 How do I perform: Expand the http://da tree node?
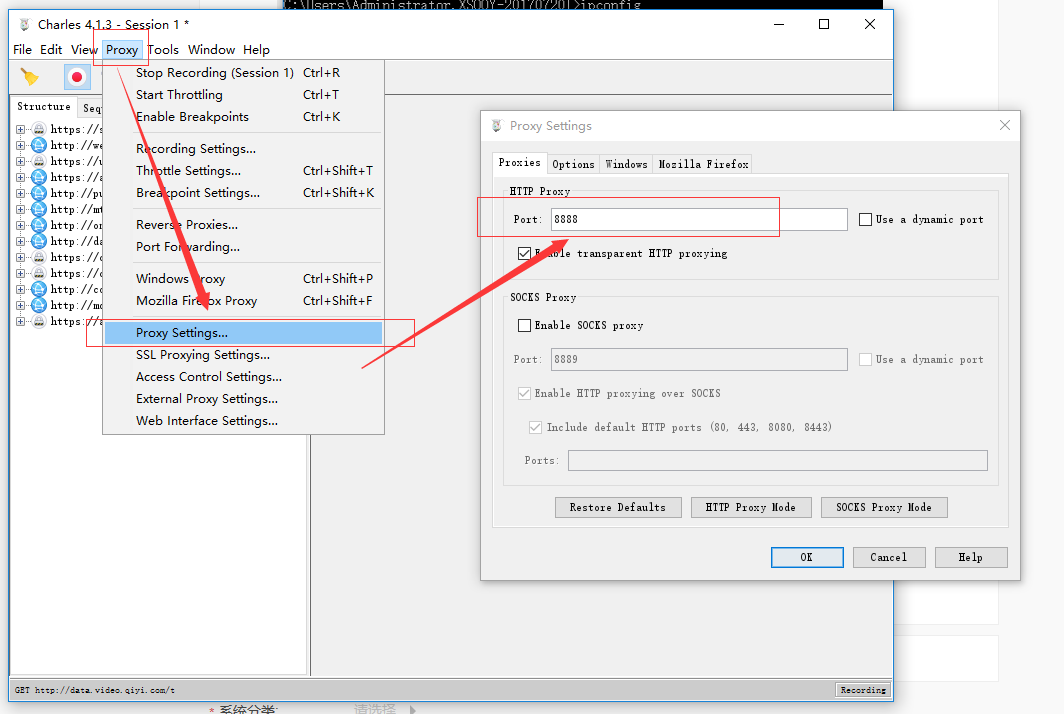coord(20,241)
